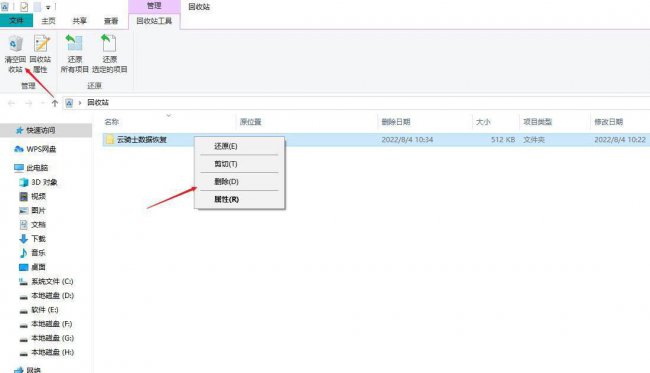Open 图片 folder in the sidebar

[x=39, y=211]
